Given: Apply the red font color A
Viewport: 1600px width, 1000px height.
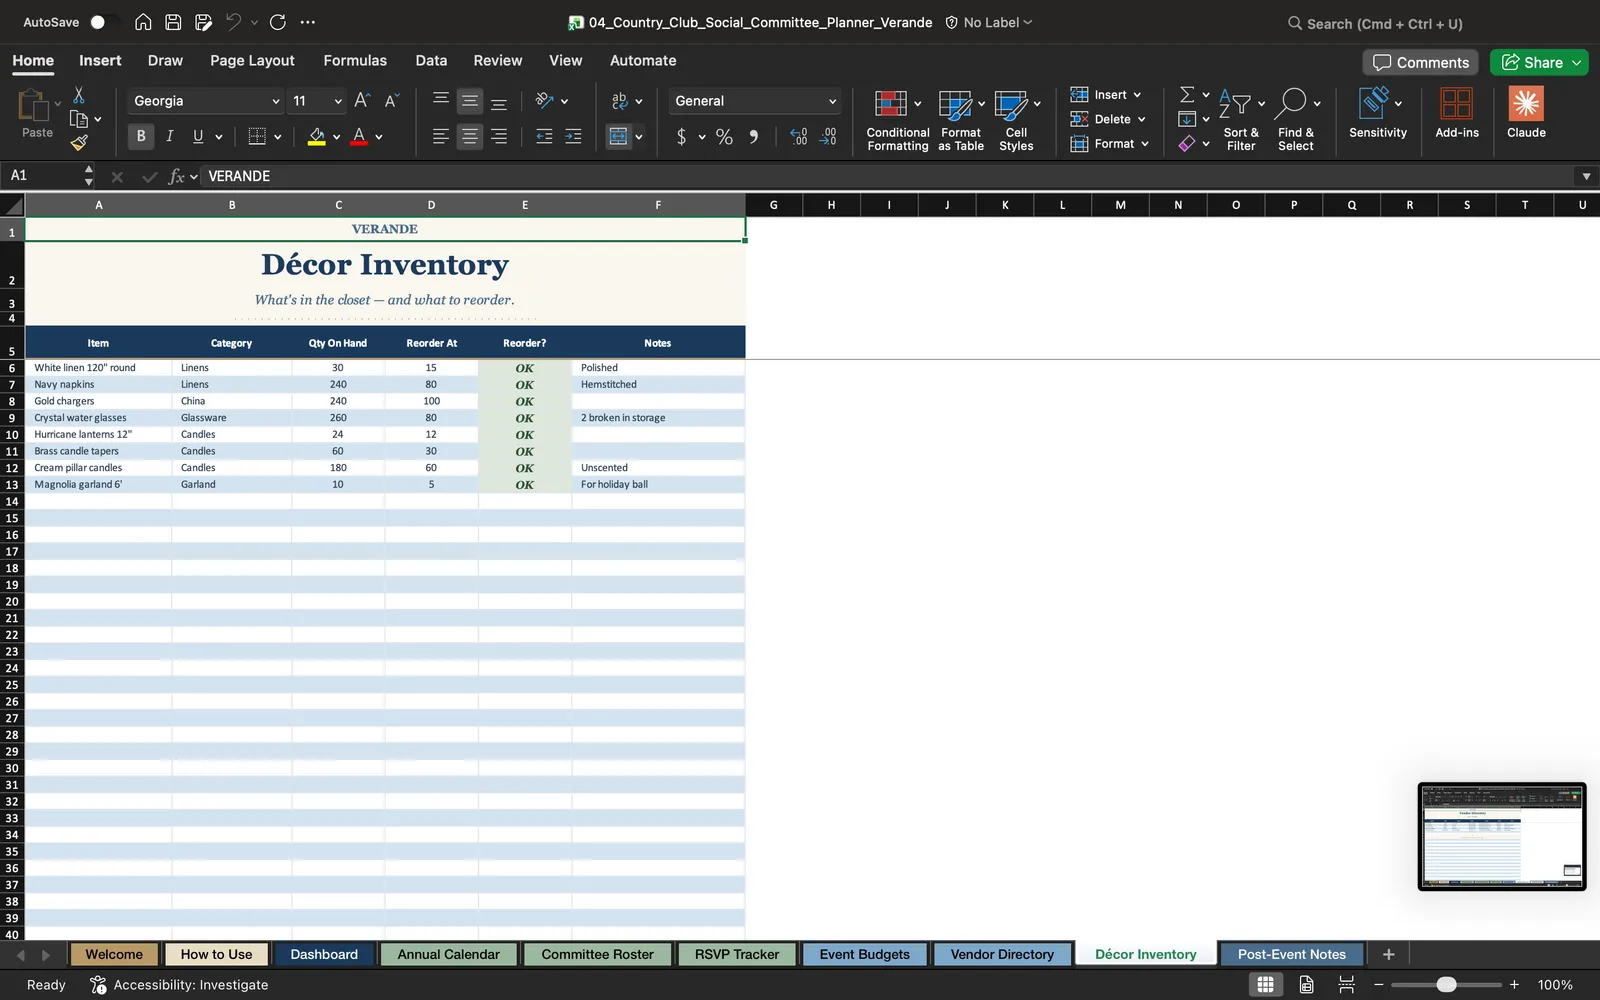Looking at the screenshot, I should pyautogui.click(x=359, y=137).
